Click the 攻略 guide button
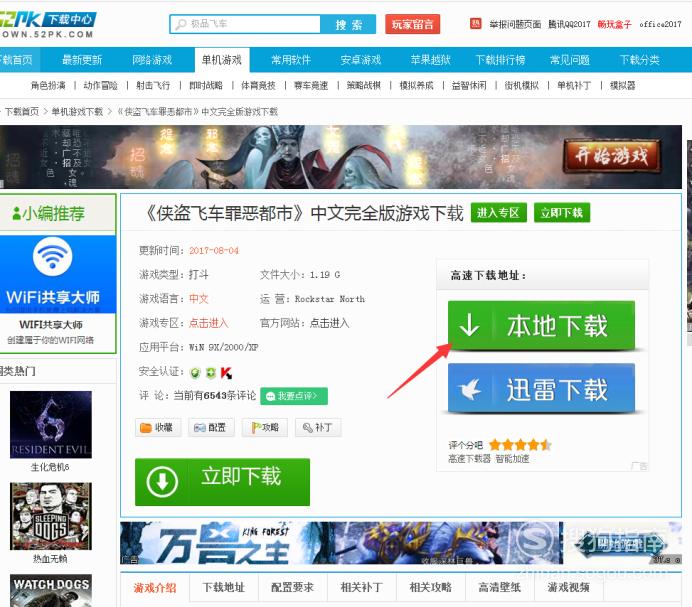This screenshot has width=692, height=607. pyautogui.click(x=264, y=427)
